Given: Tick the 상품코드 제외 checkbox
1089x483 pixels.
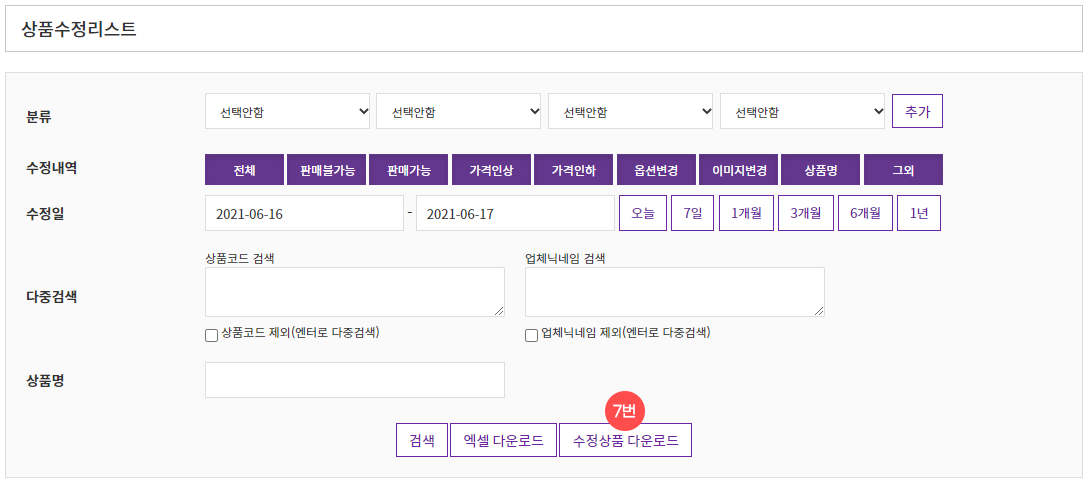Looking at the screenshot, I should (x=211, y=335).
